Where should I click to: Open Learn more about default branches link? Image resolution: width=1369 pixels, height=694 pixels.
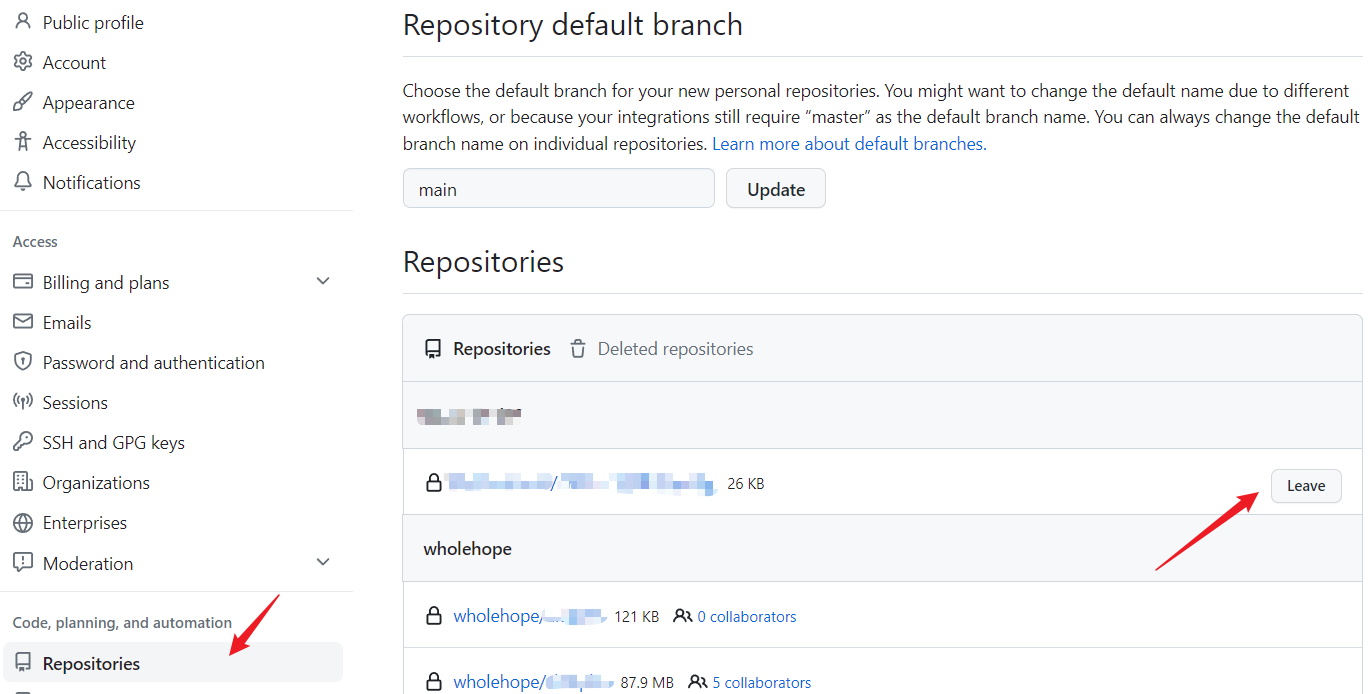click(x=848, y=144)
